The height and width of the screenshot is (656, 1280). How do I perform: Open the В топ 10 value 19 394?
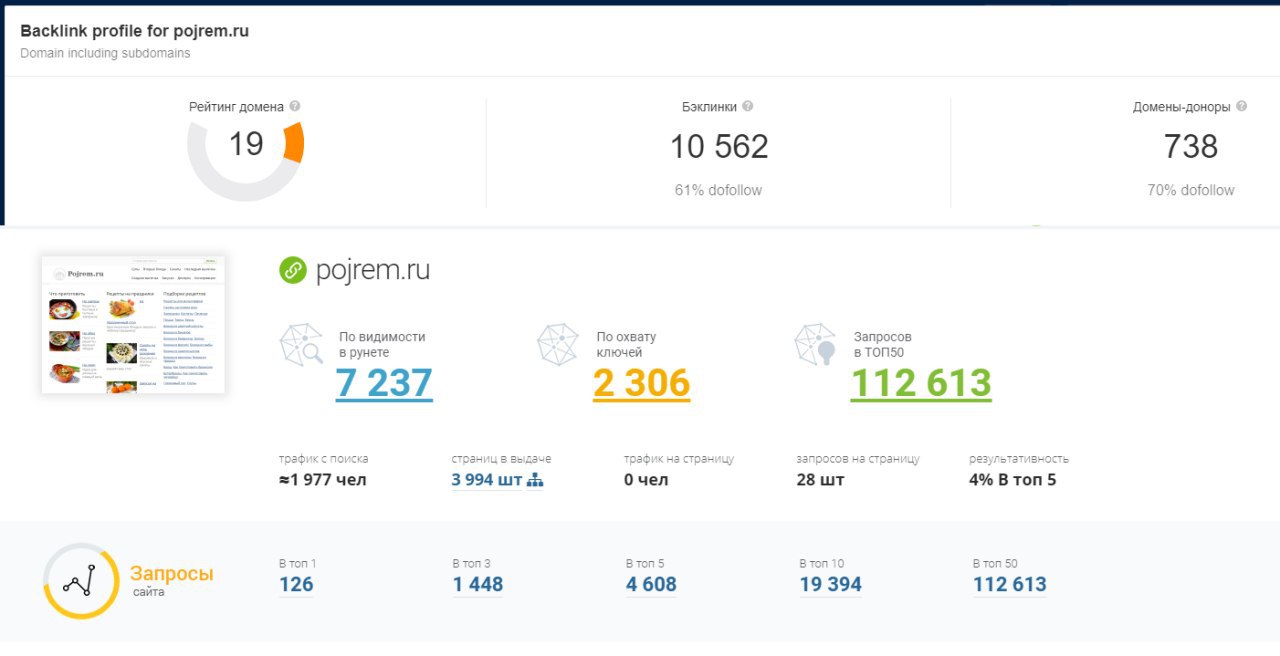click(x=831, y=585)
